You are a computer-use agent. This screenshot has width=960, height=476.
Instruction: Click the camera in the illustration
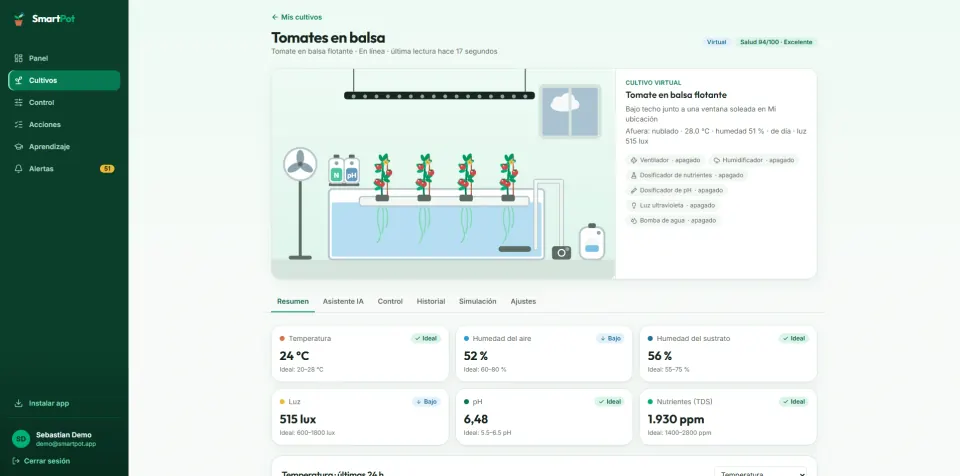561,252
